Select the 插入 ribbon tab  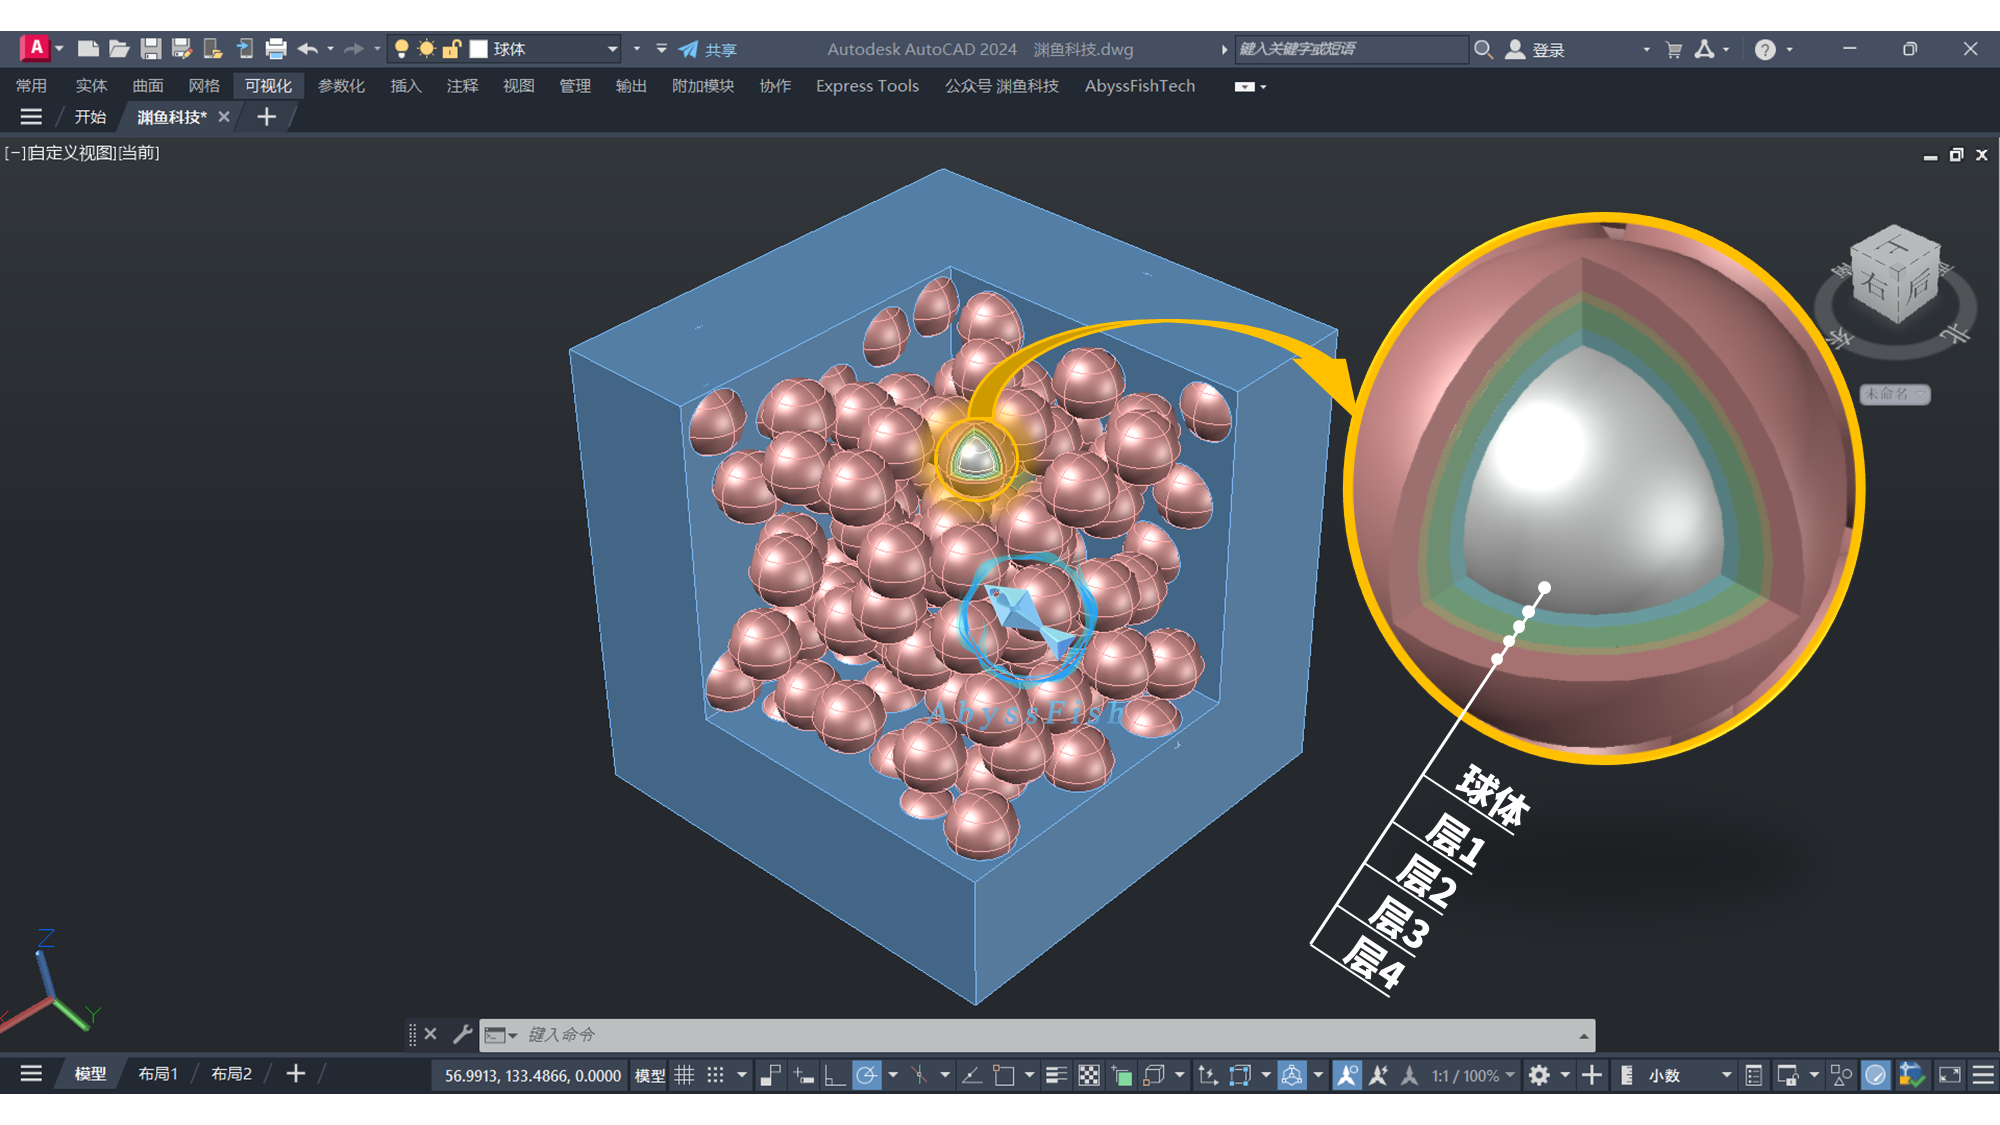(406, 86)
